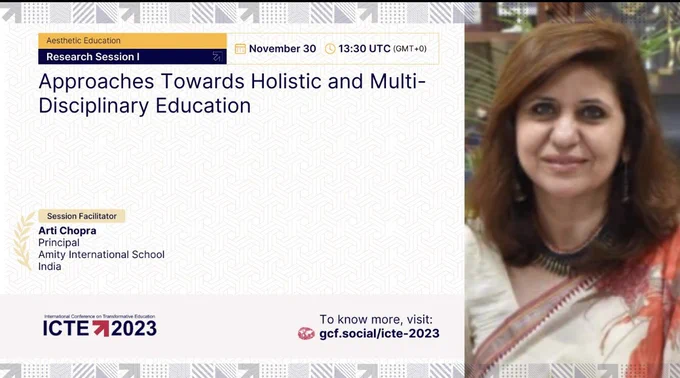Click the text 'Amity International School'
680x378 pixels.
click(101, 254)
